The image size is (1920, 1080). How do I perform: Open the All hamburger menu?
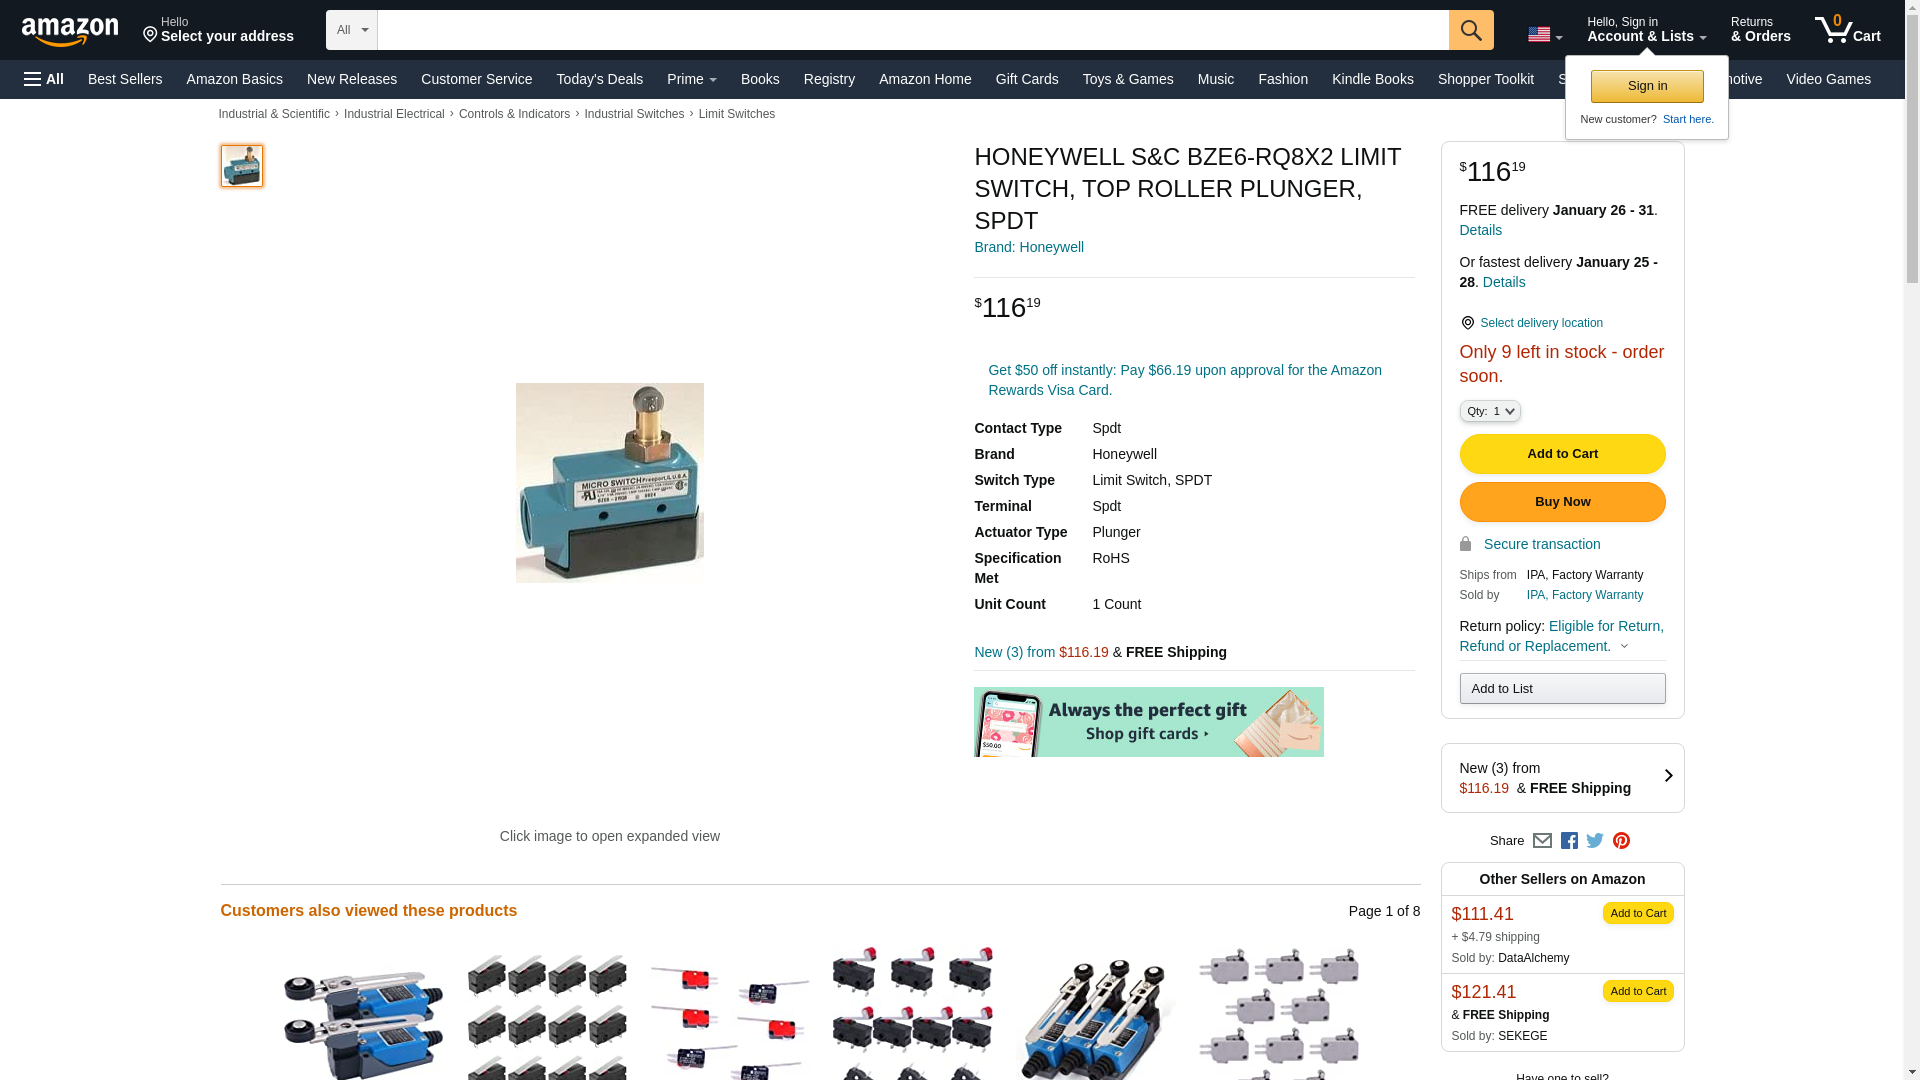pos(44,79)
